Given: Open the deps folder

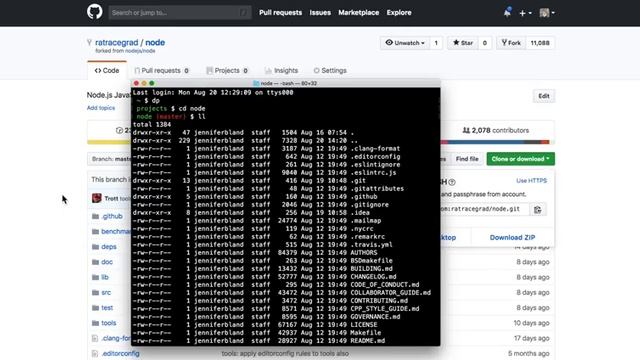Looking at the screenshot, I should tap(109, 247).
